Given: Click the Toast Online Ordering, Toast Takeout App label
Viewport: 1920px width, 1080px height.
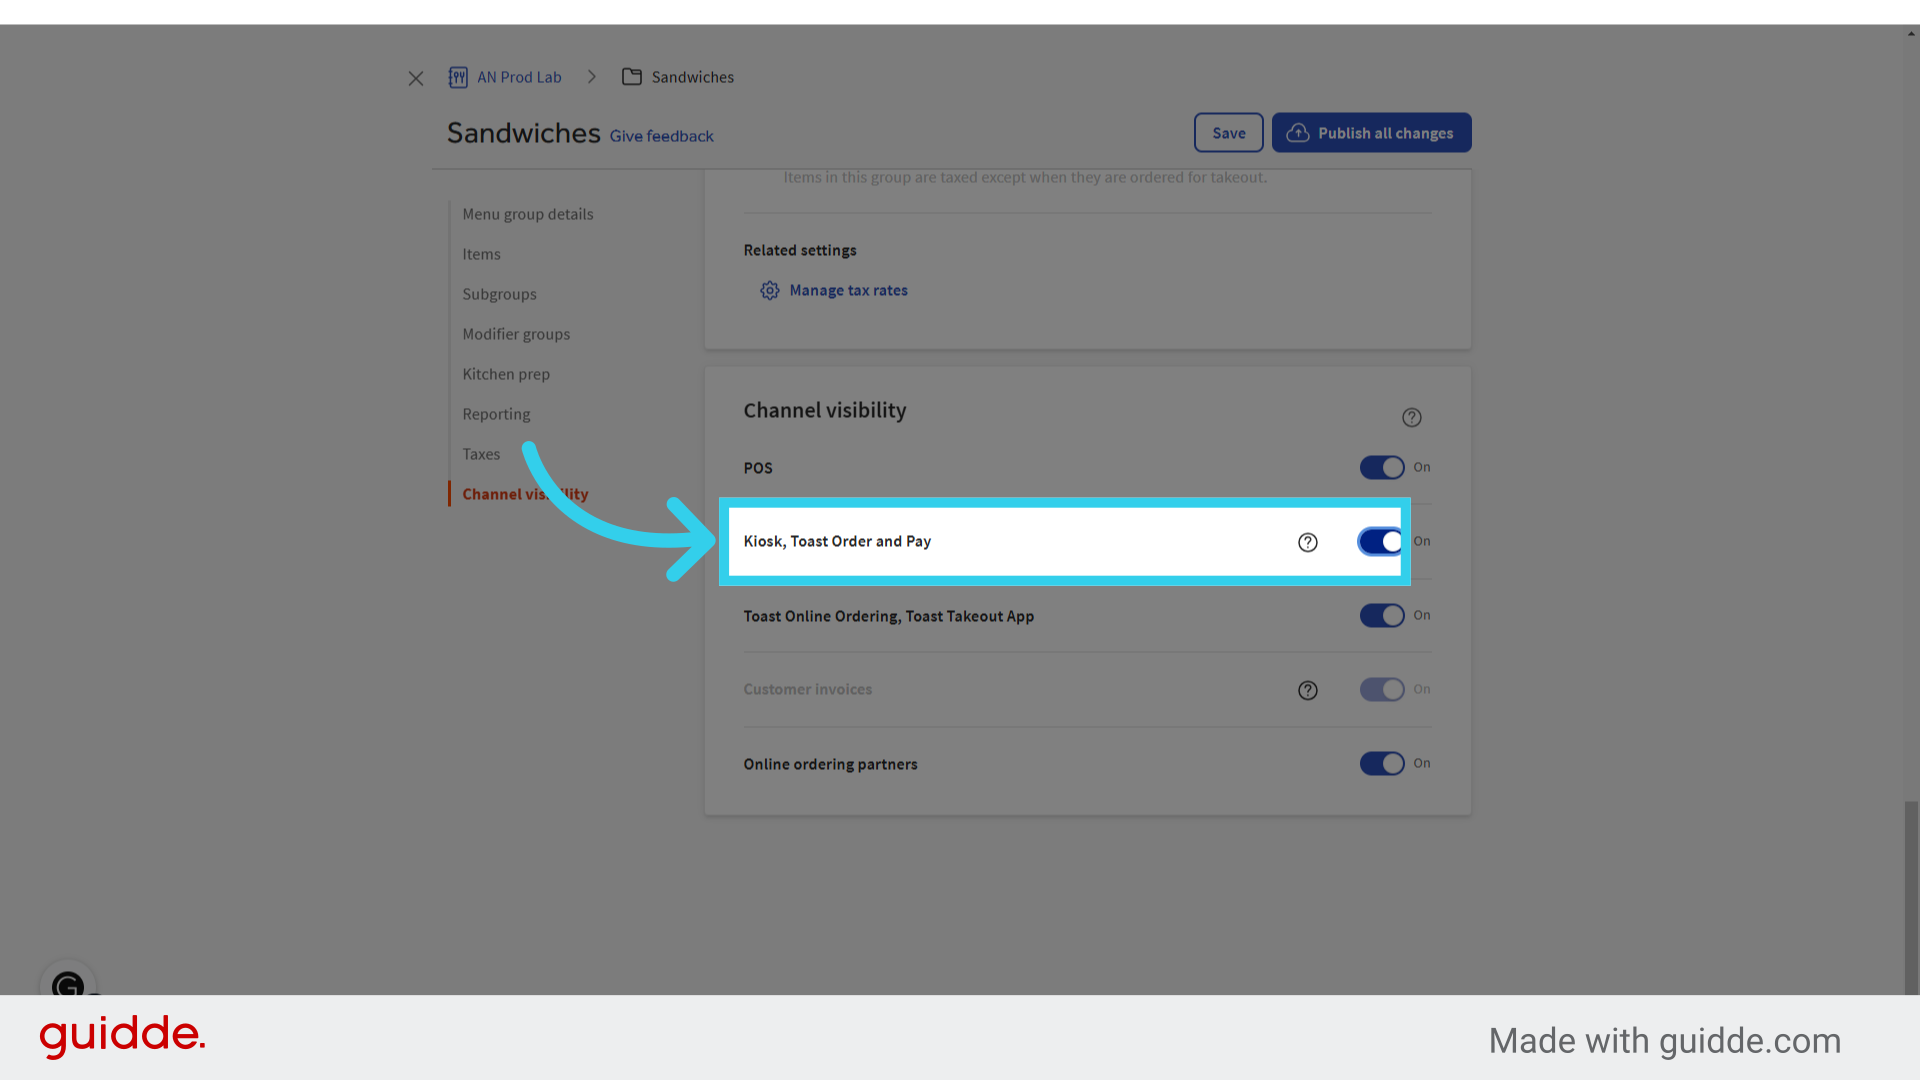Looking at the screenshot, I should pos(889,616).
